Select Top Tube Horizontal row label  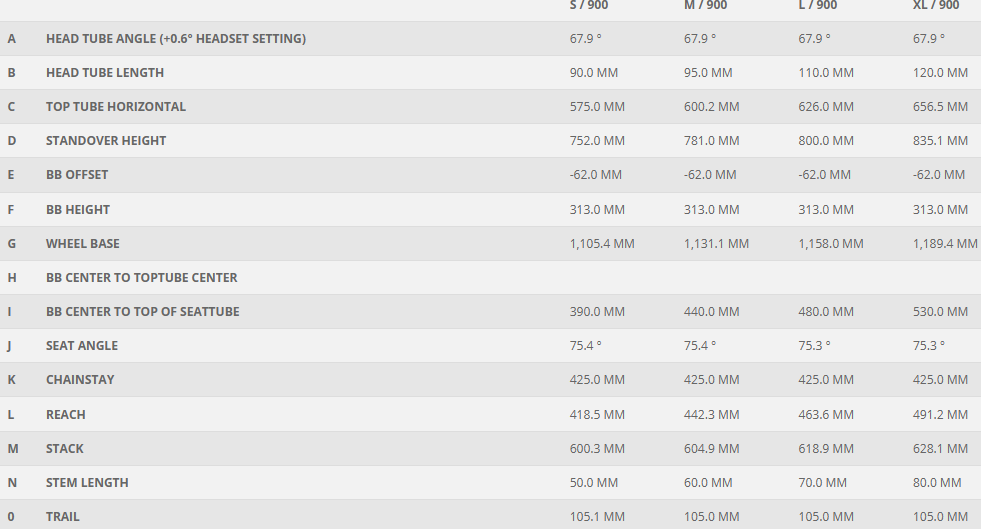click(116, 107)
